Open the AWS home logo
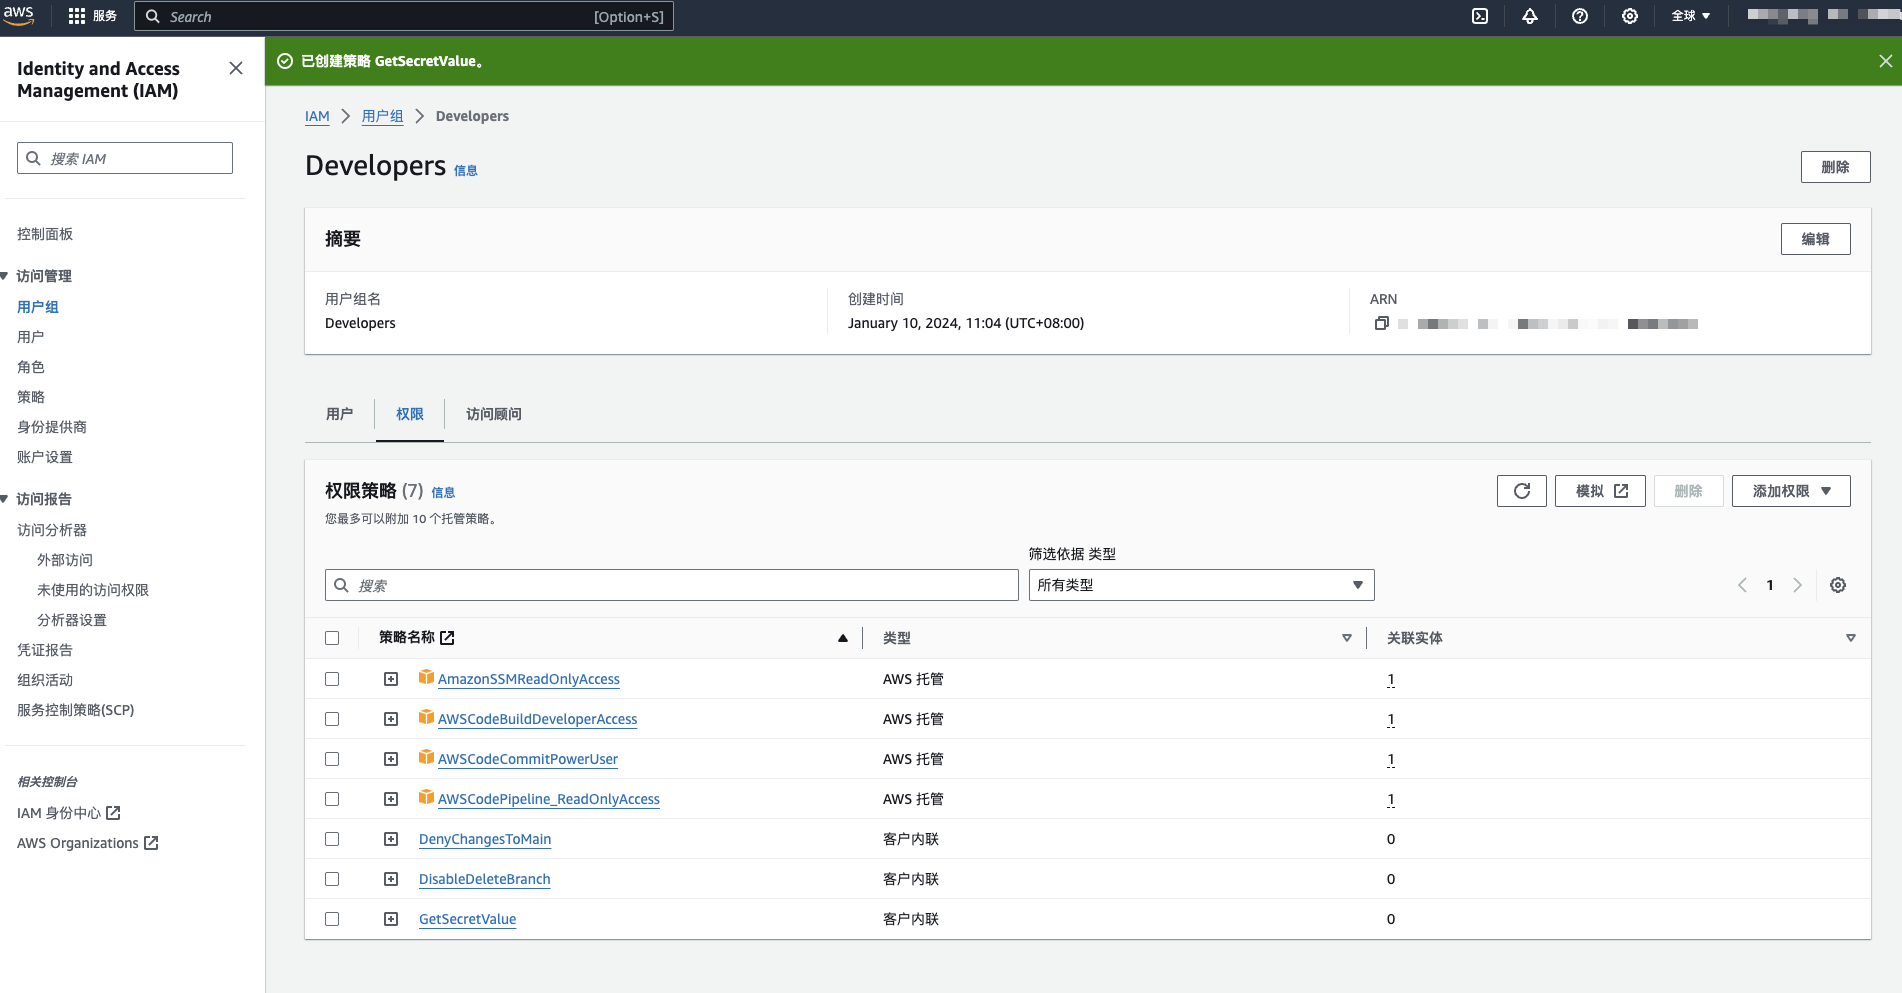Screen dimensions: 1902x993 click(x=18, y=16)
